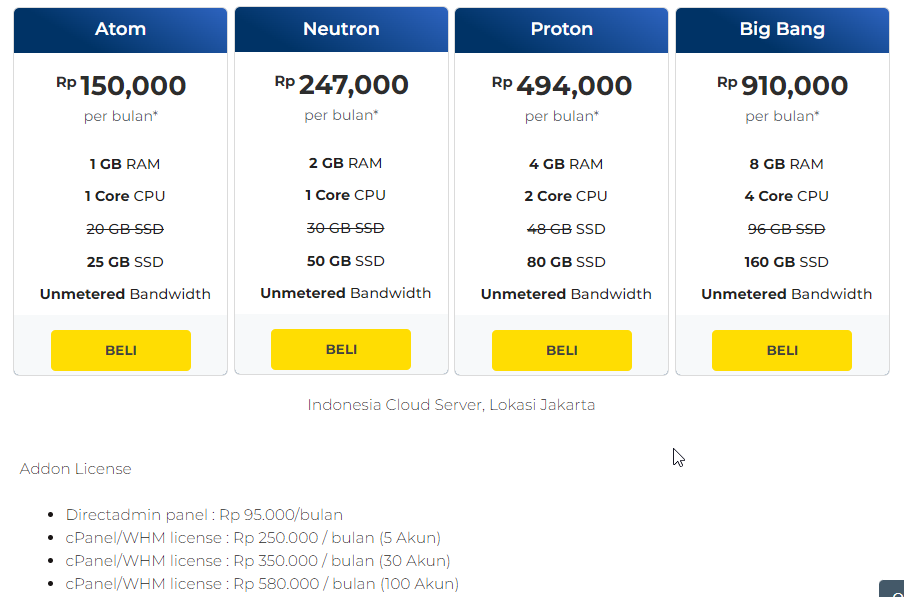Select the Atom plan header

pos(120,29)
